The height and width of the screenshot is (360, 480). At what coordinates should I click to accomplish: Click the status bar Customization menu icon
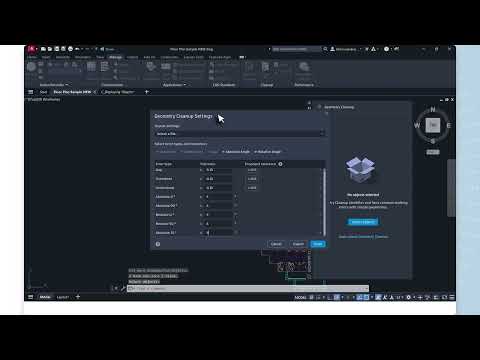[x=452, y=297]
